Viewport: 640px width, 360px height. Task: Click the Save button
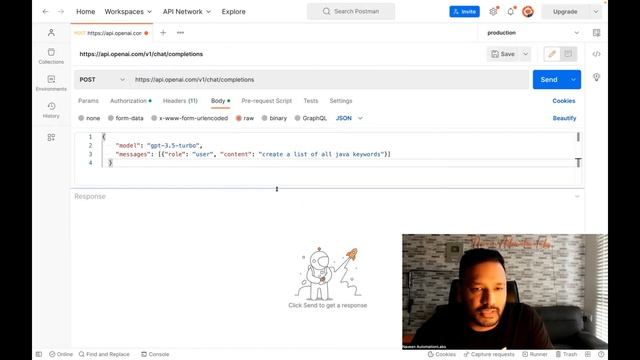point(503,54)
